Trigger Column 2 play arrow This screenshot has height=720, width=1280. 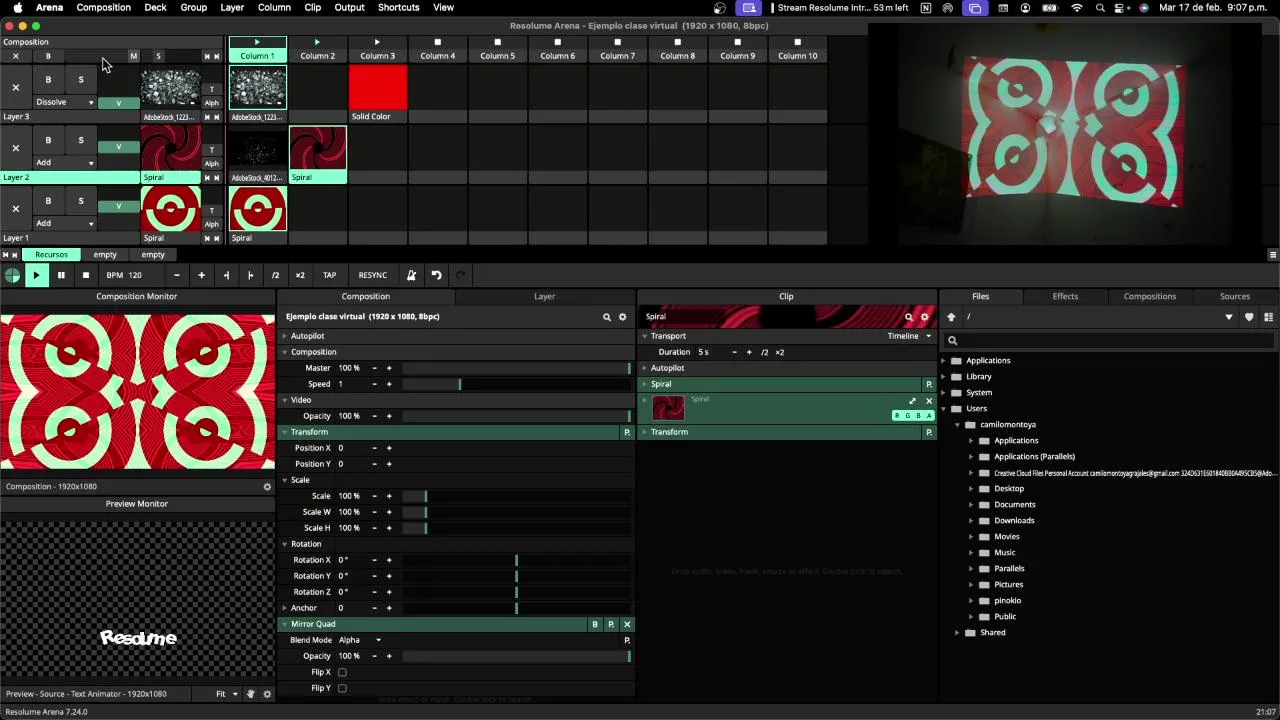317,42
